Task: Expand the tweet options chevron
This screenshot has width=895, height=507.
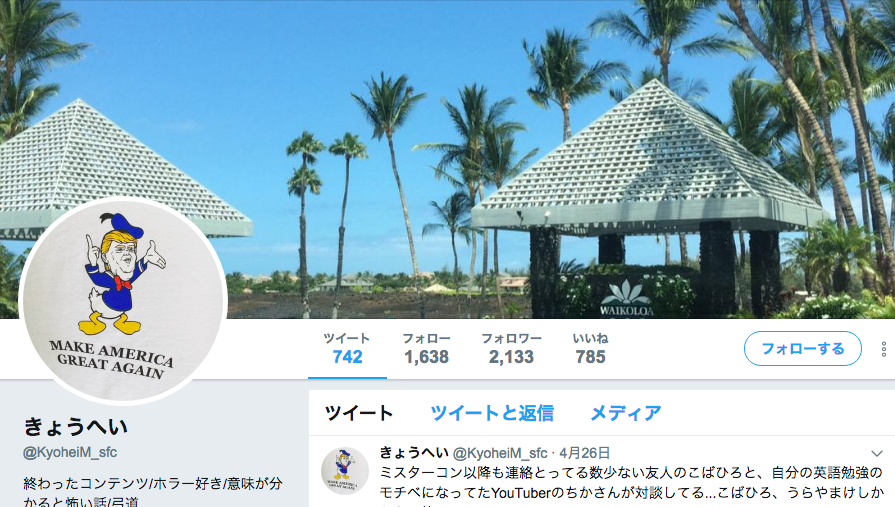Action: 877,454
